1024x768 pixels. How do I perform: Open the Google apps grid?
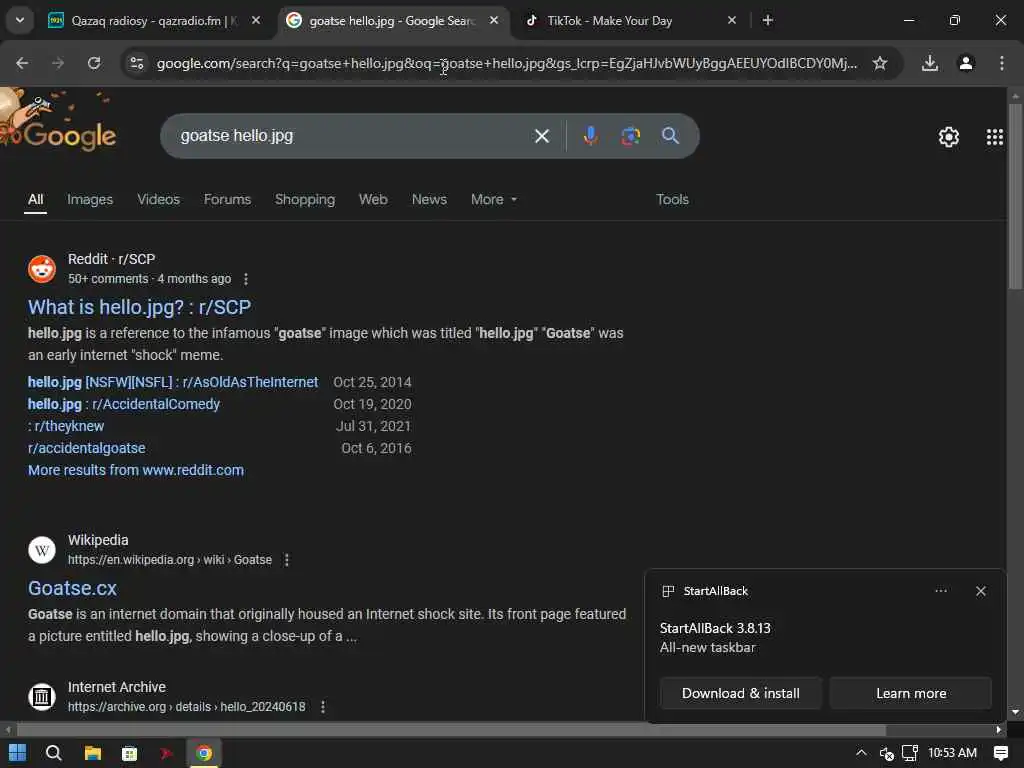994,136
